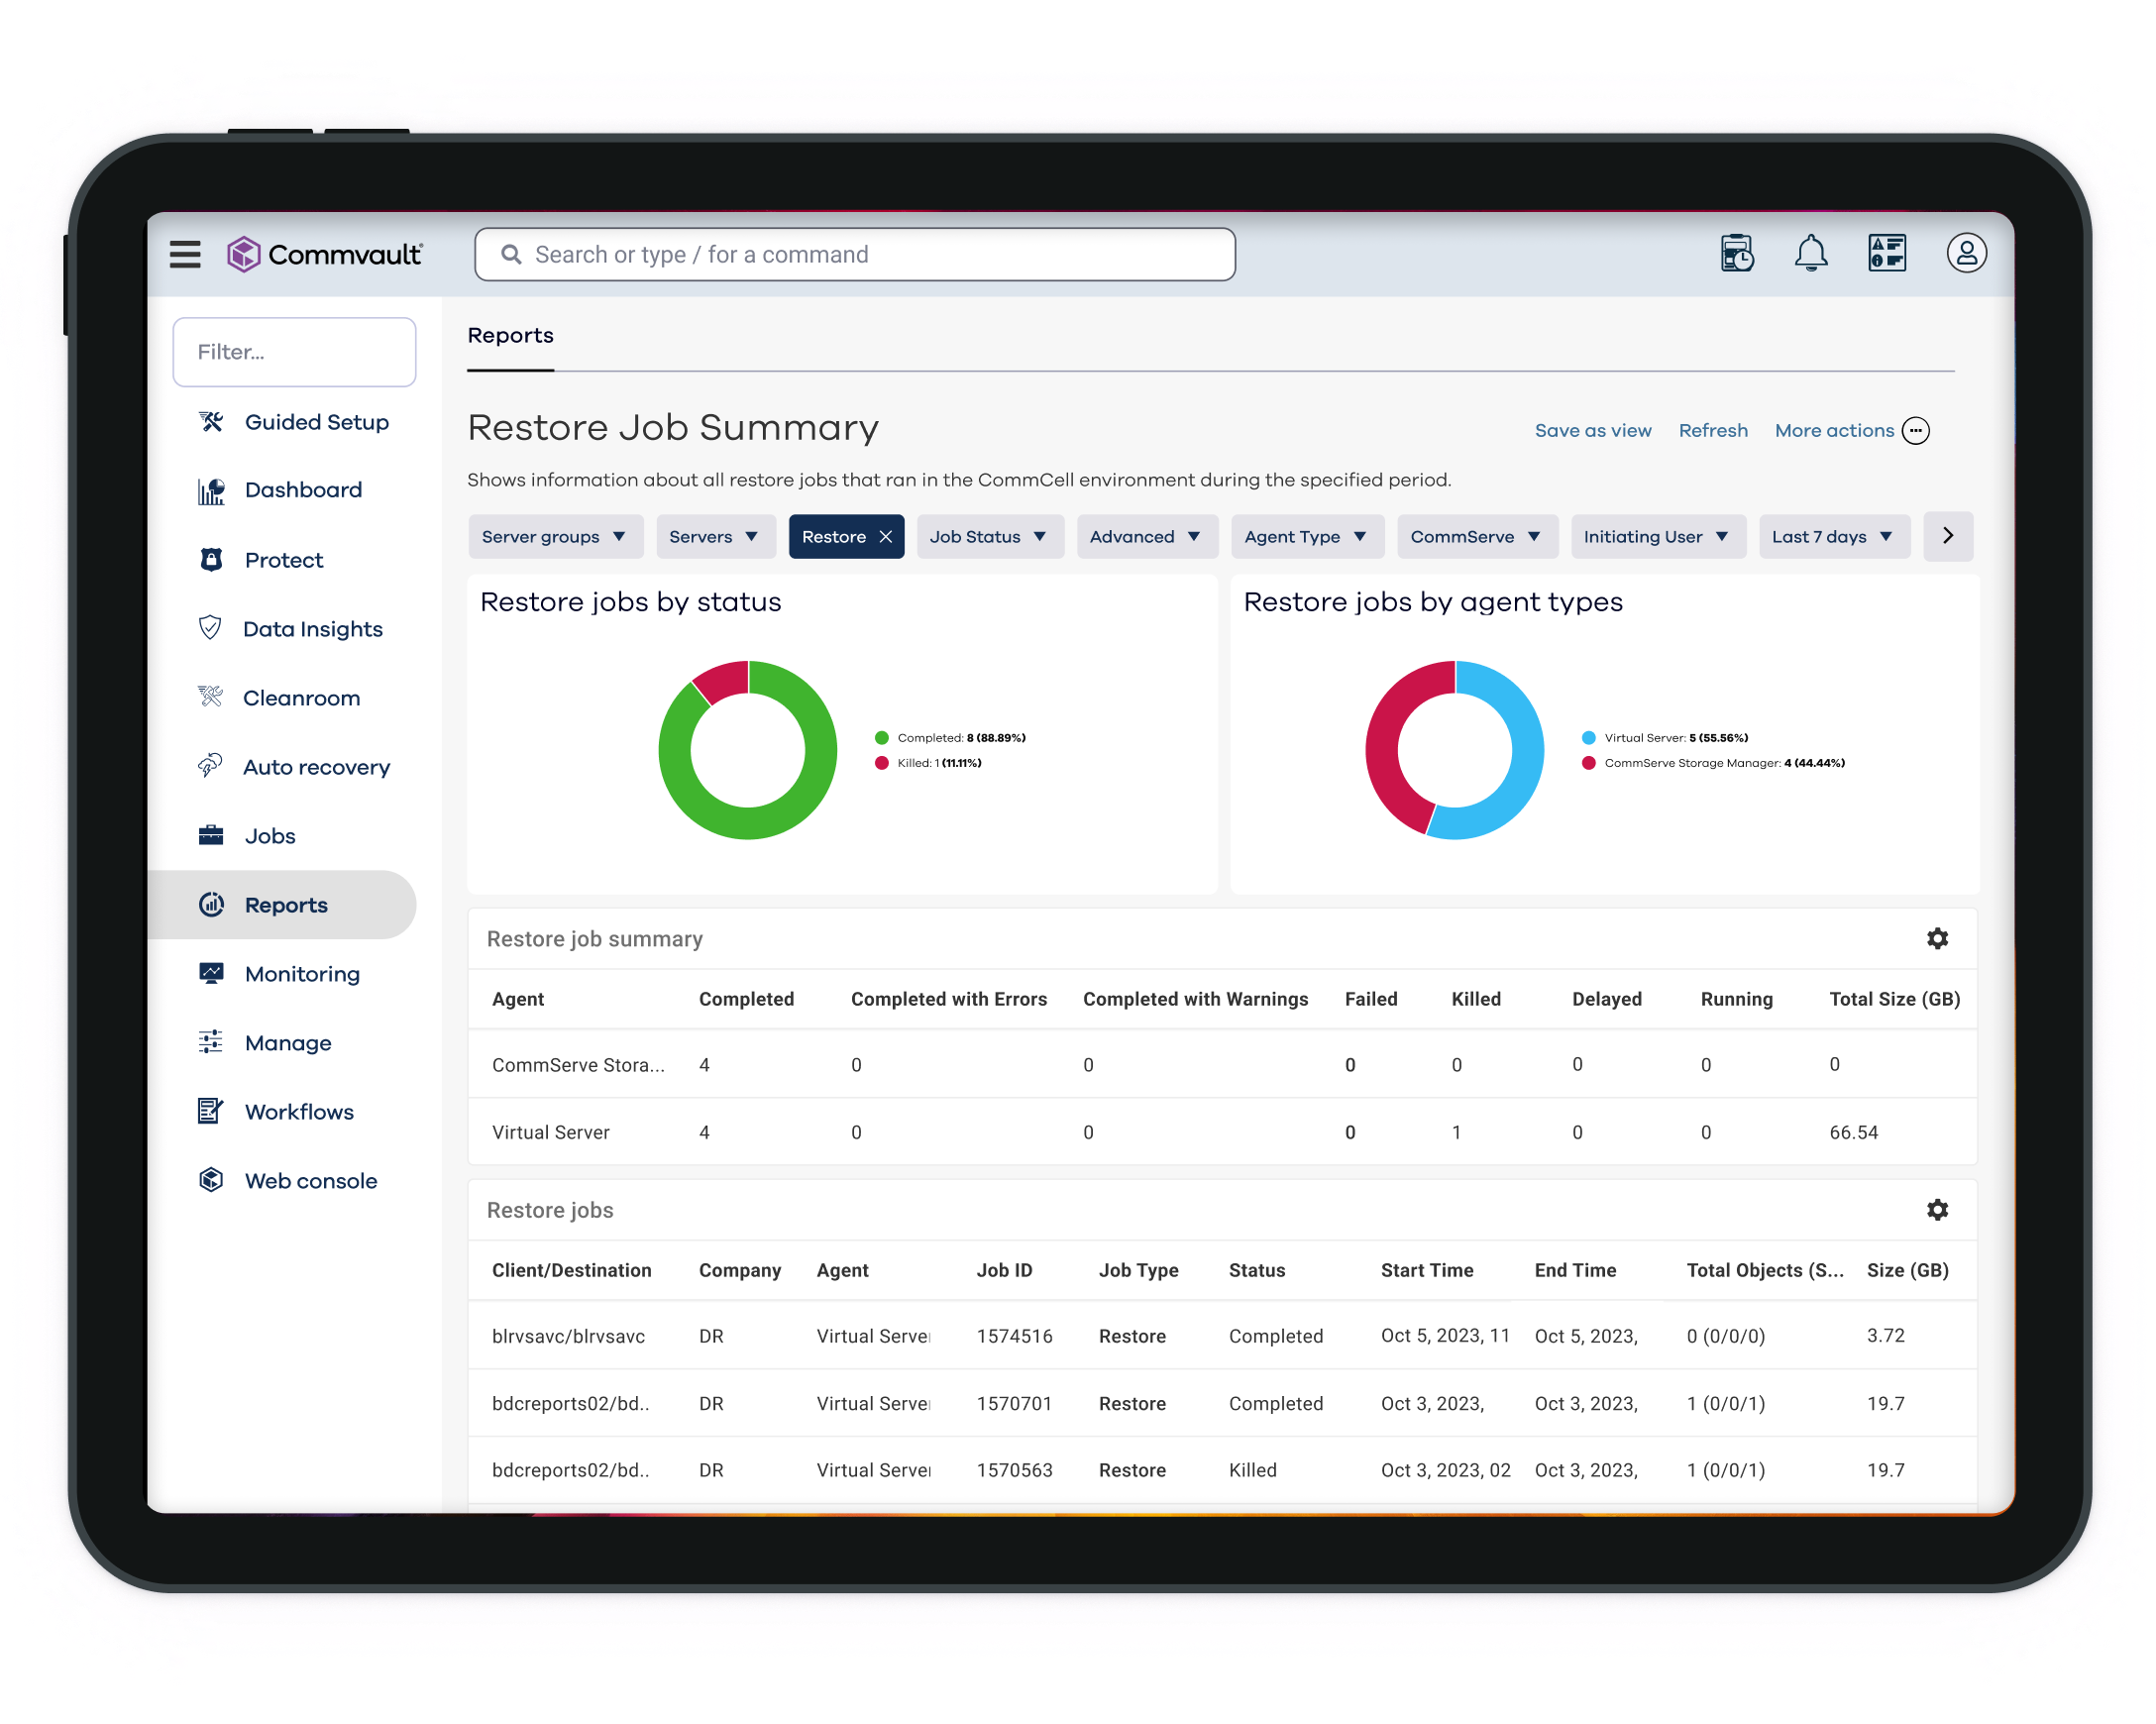2156x1724 pixels.
Task: Click the Killed status for job 1570563
Action: 1252,1470
